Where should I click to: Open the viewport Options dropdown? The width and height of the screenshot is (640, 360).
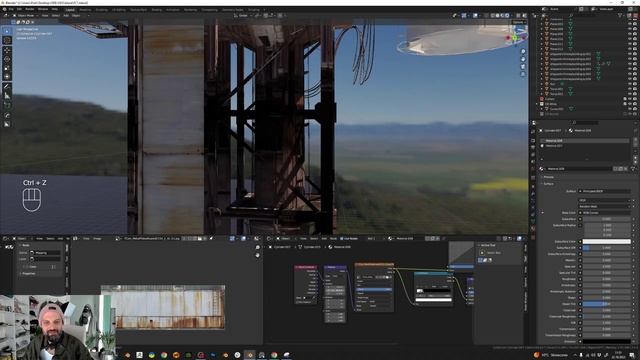click(518, 22)
